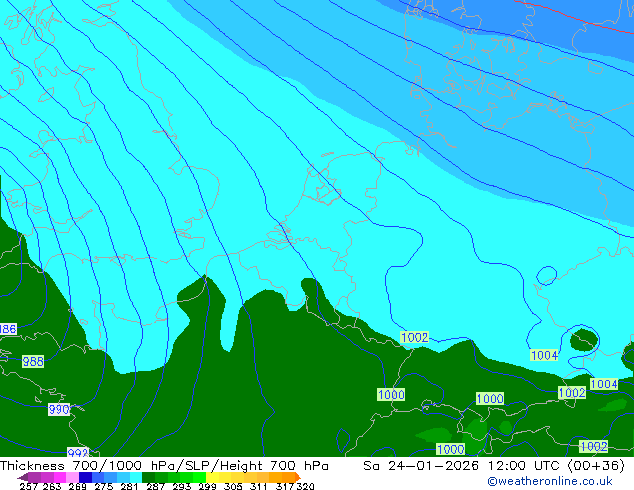Click the legend value 305
This screenshot has width=634, height=490.
pyautogui.click(x=233, y=486)
